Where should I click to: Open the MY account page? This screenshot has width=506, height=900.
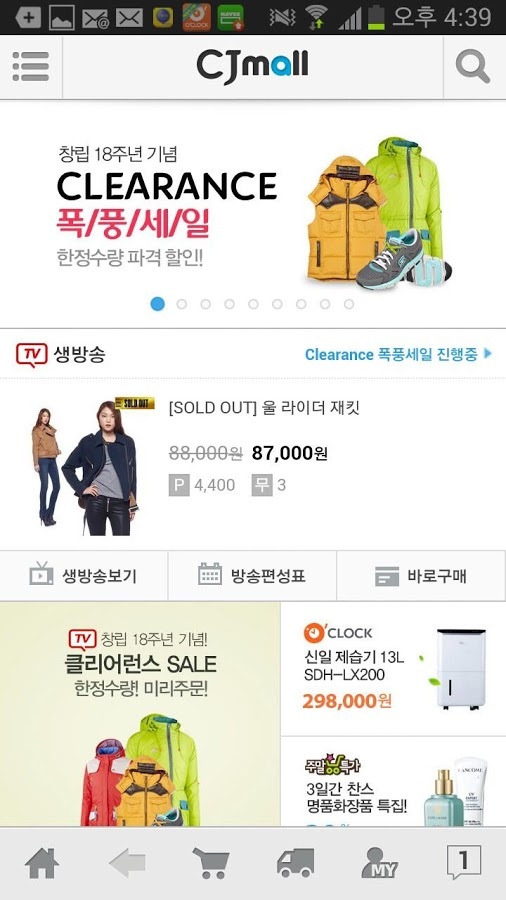point(379,863)
